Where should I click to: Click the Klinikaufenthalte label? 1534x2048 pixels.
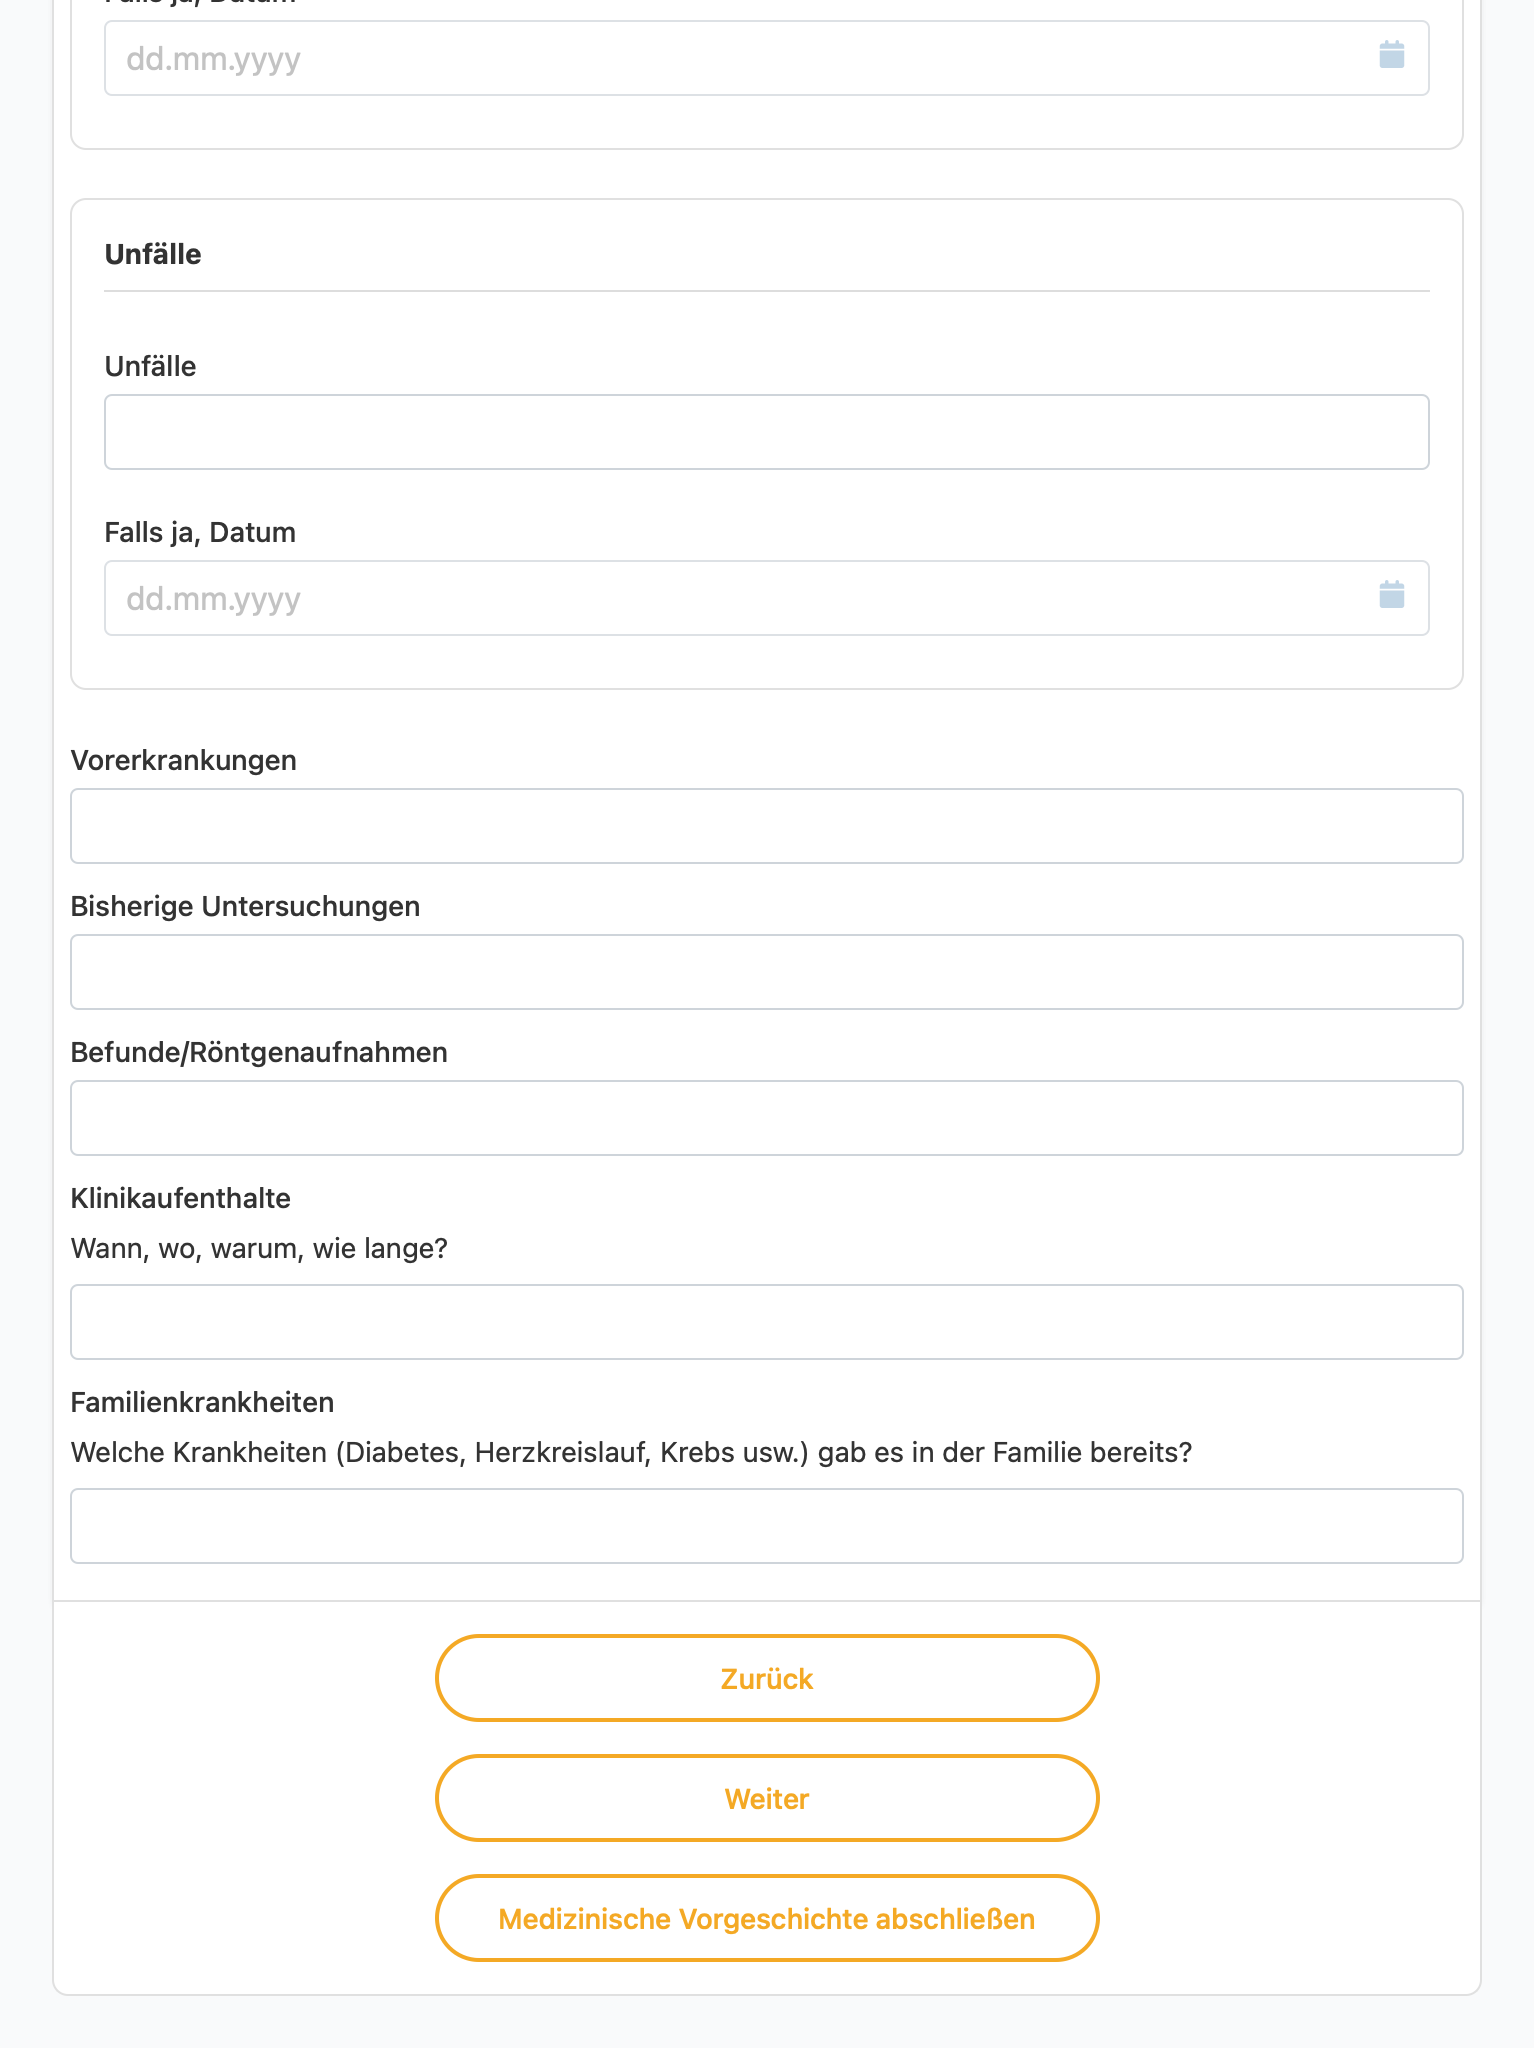(181, 1198)
